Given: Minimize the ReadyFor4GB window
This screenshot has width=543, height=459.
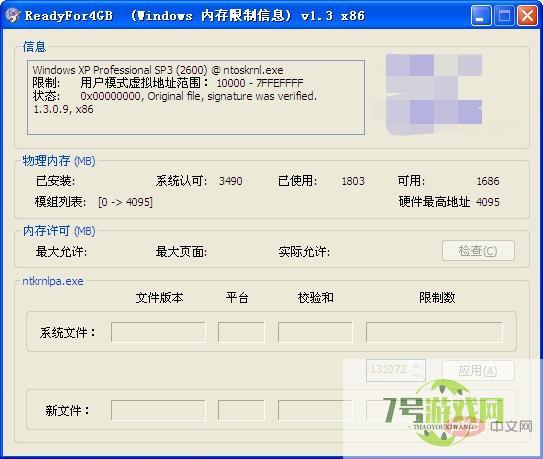Looking at the screenshot, I should click(481, 16).
